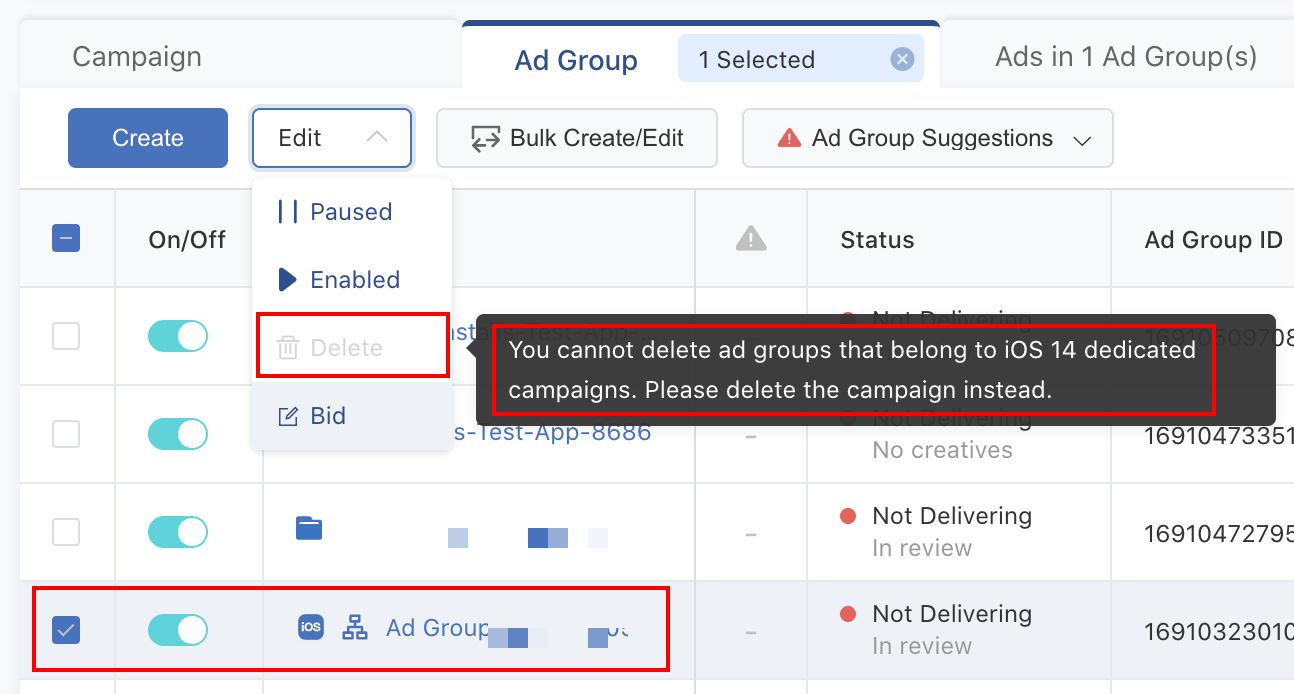Click the folder icon in third row

point(309,528)
